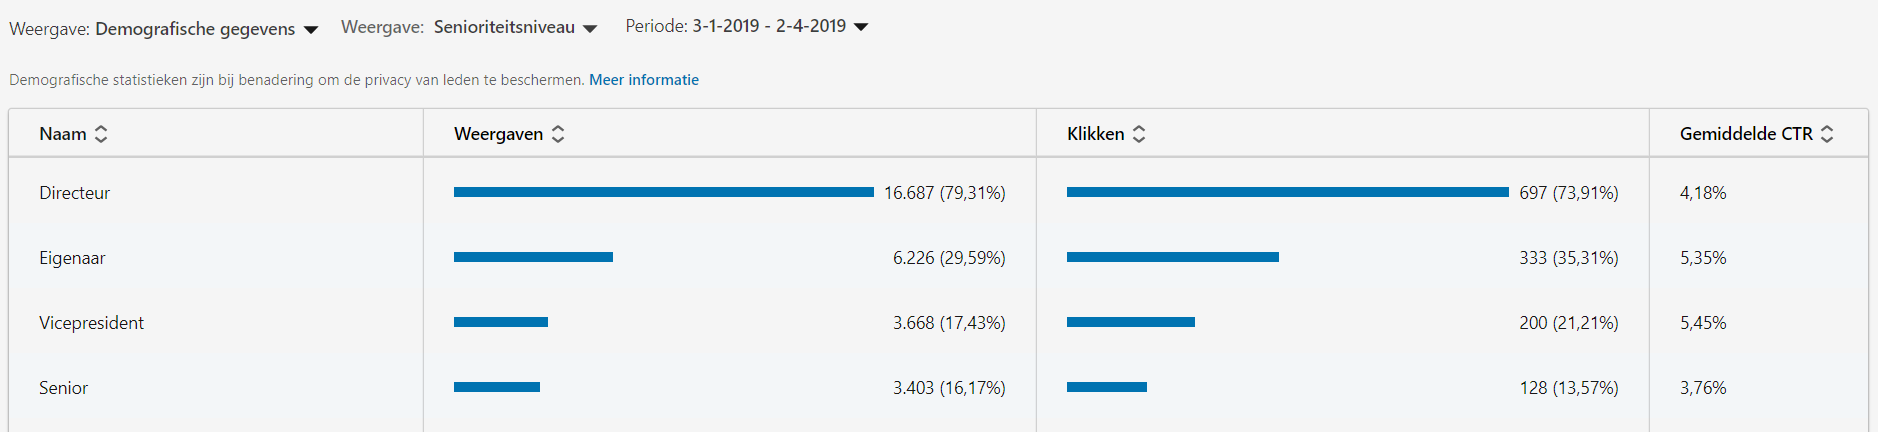Sort by Gemiddelde CTR header text
The width and height of the screenshot is (1878, 432).
(1745, 134)
